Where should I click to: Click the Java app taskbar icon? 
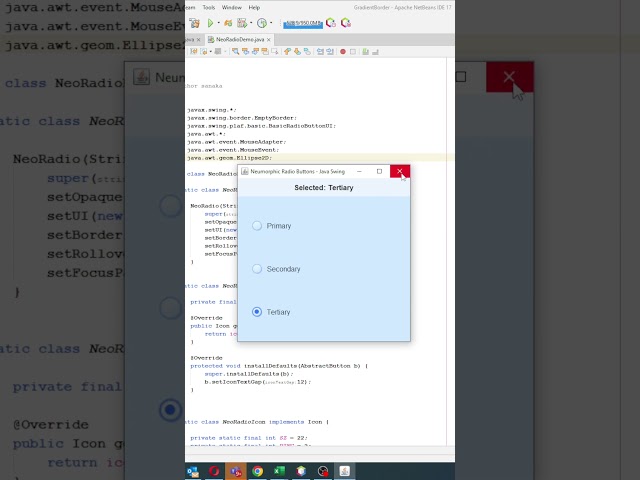344,471
